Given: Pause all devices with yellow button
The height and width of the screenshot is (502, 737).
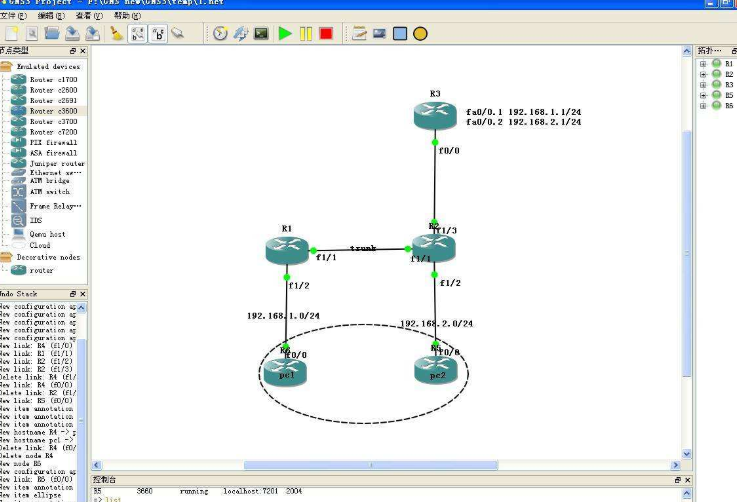Looking at the screenshot, I should [x=306, y=33].
